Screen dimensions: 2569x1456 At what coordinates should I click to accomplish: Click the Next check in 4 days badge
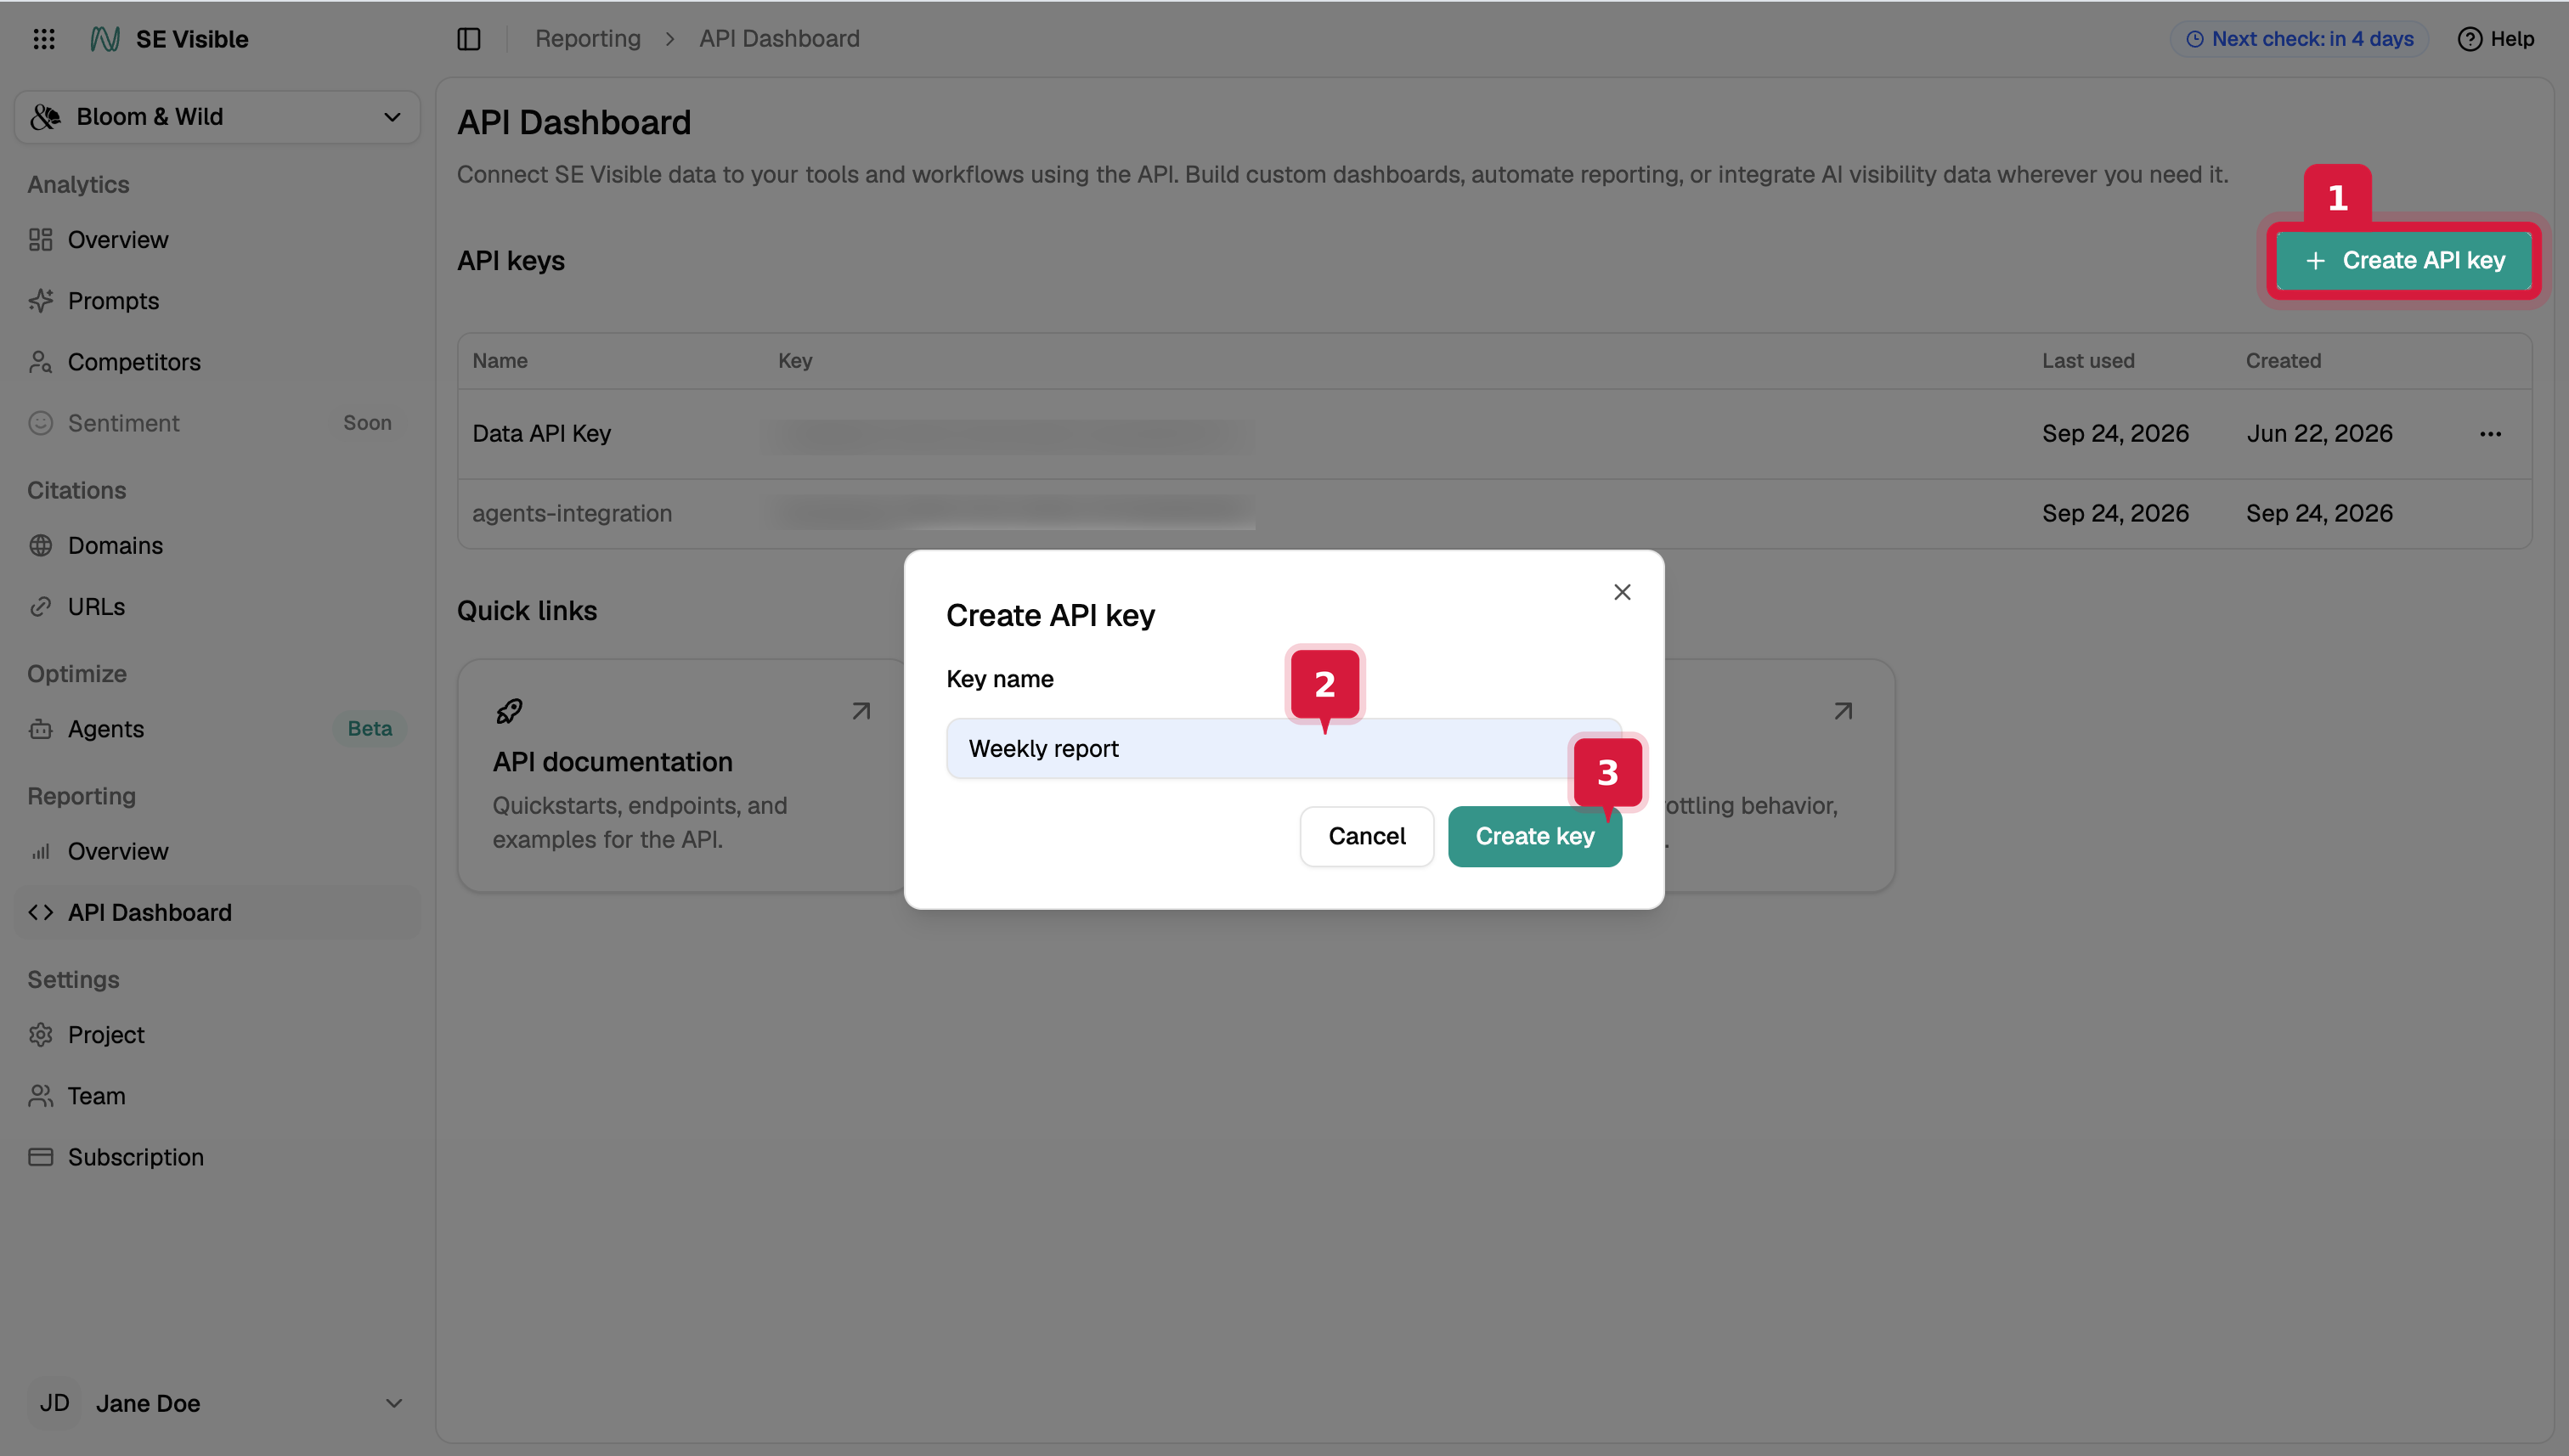tap(2299, 39)
